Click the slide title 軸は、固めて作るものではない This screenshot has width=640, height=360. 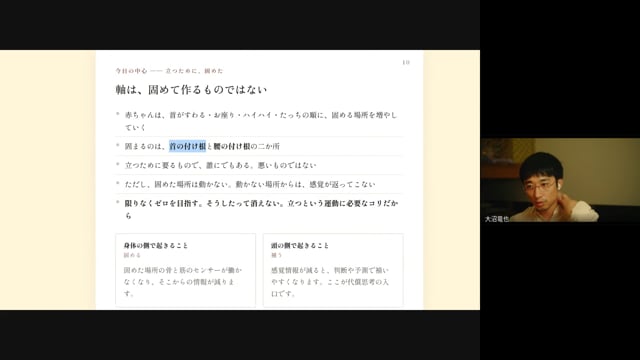(x=191, y=90)
